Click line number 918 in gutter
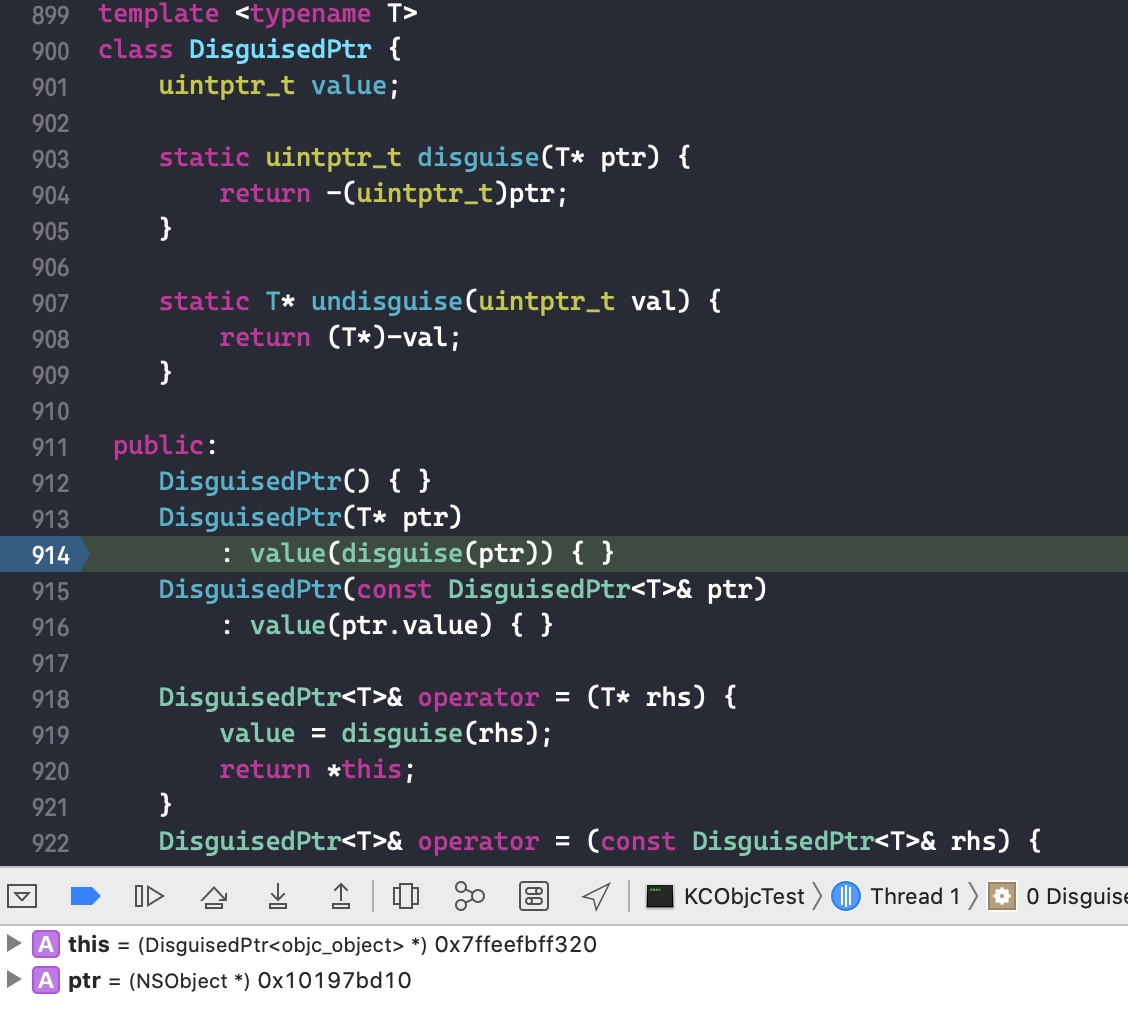 pos(50,698)
